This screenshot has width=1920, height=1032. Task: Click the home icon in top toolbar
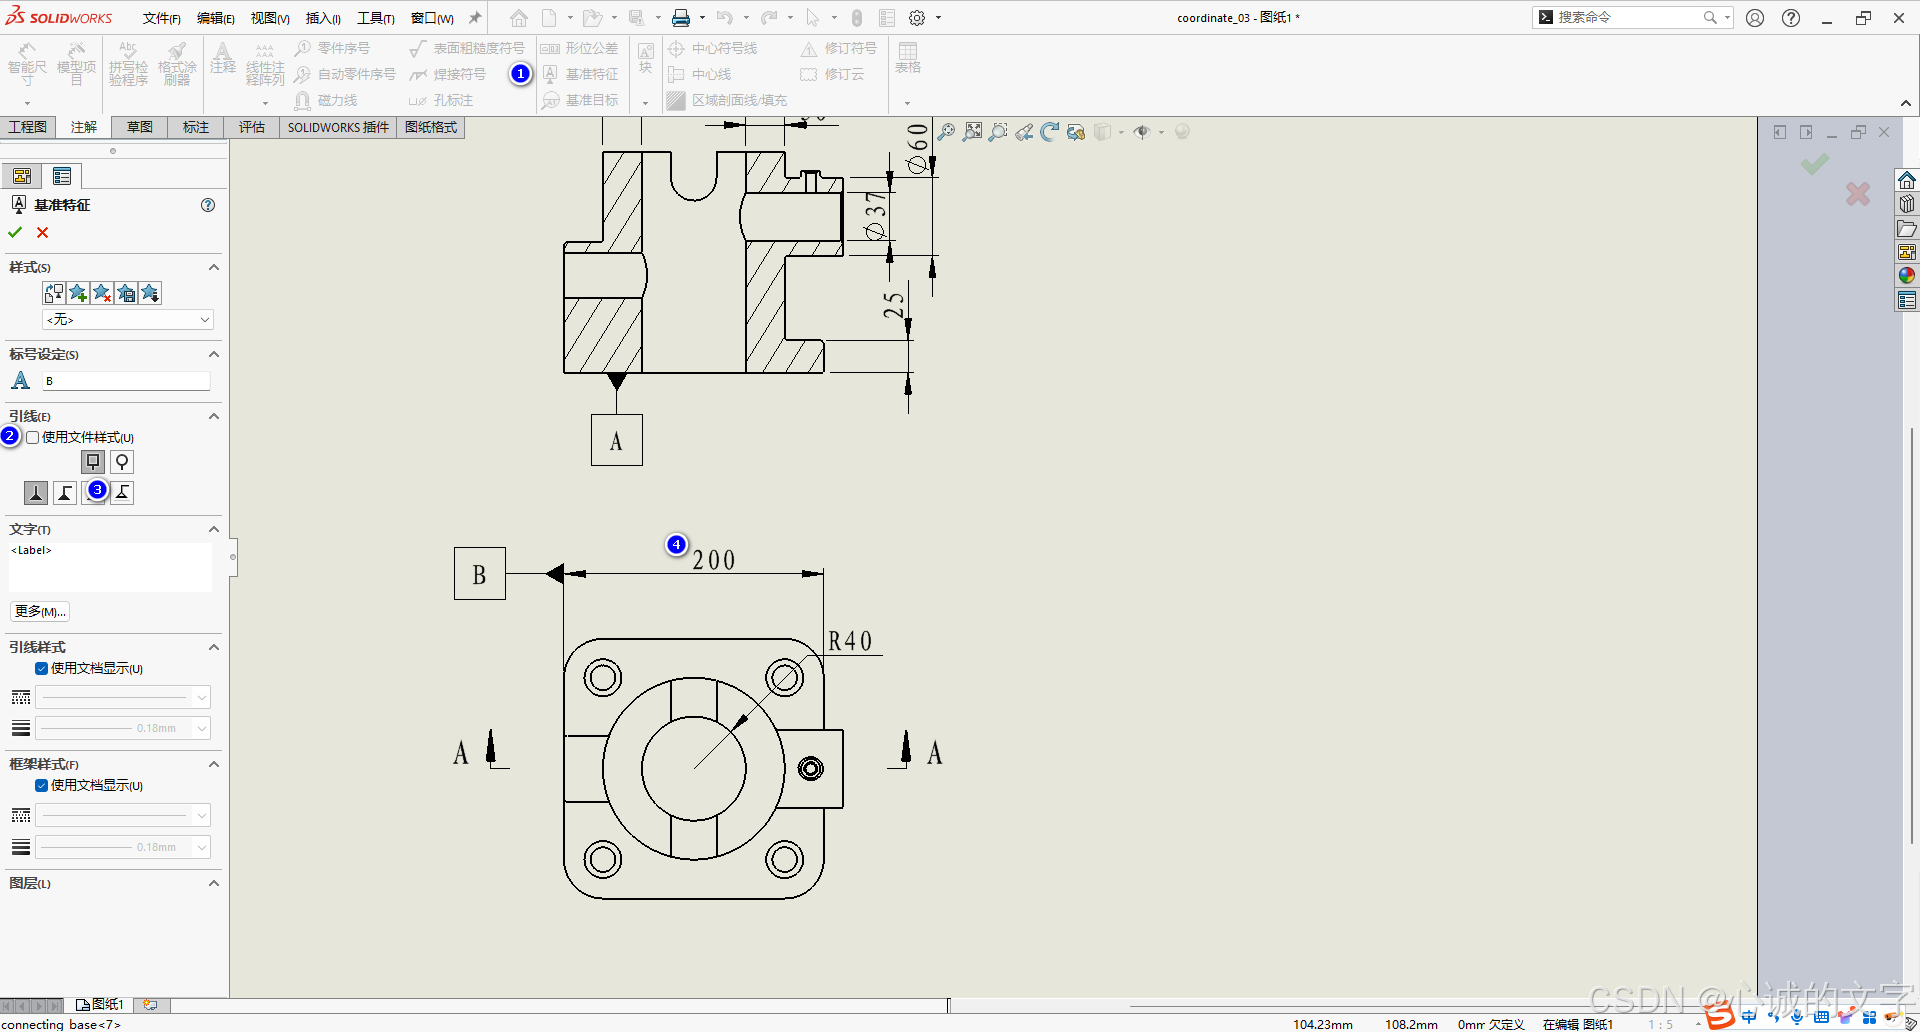tap(518, 18)
